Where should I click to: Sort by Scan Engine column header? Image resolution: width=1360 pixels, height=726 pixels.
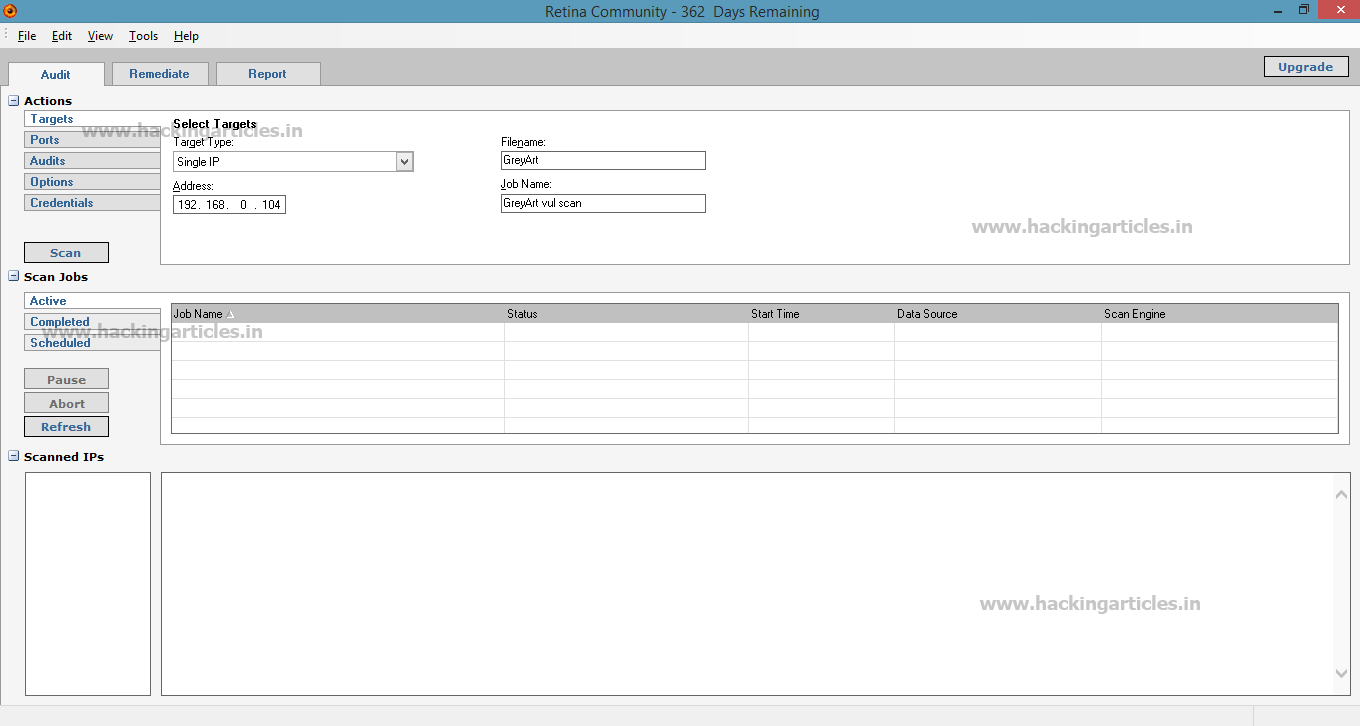pyautogui.click(x=1219, y=314)
